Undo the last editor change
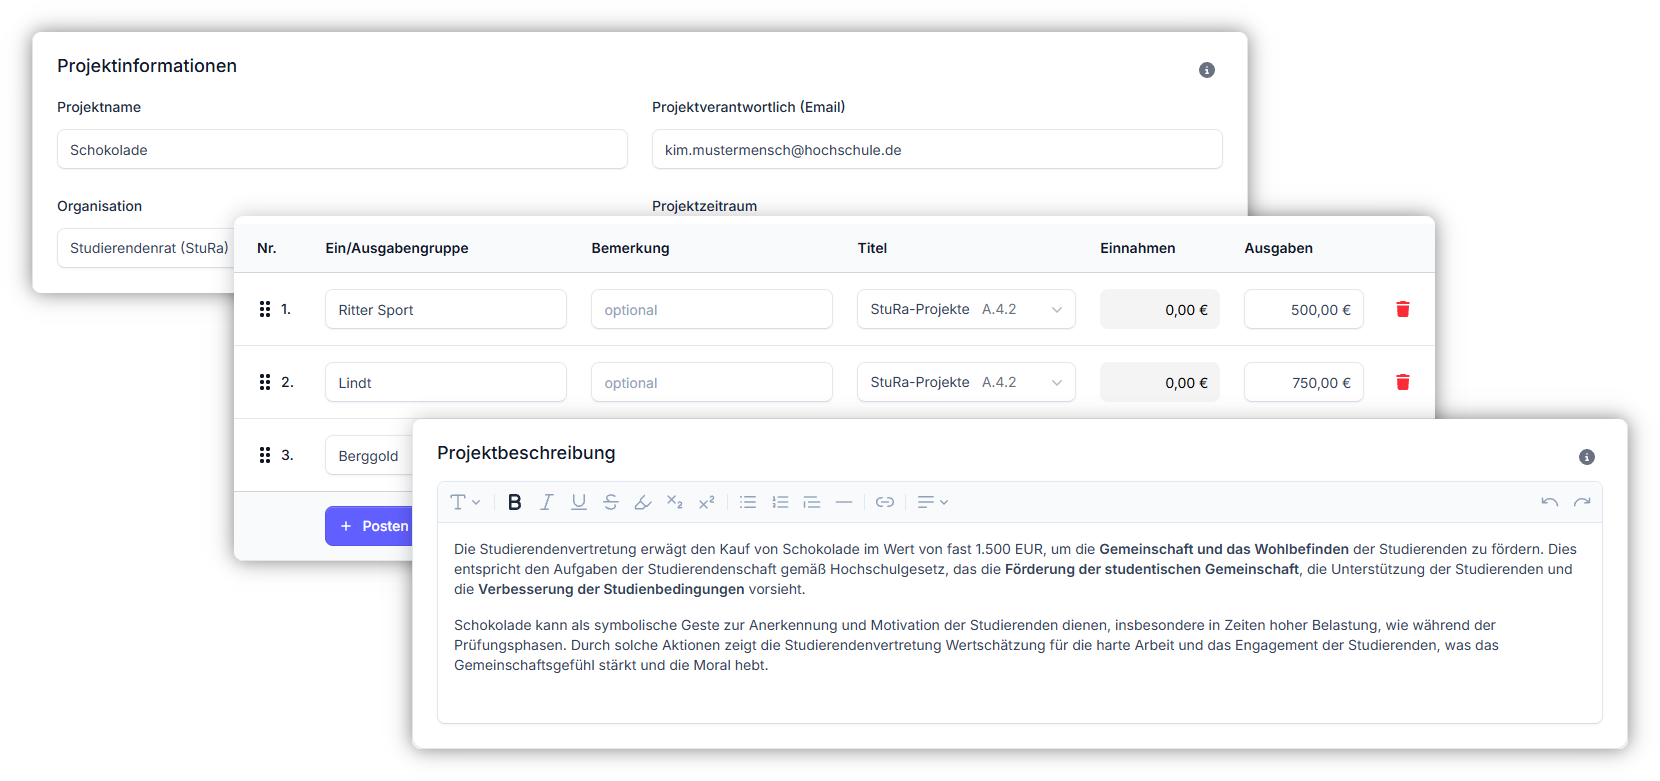The image size is (1660, 781). tap(1549, 502)
